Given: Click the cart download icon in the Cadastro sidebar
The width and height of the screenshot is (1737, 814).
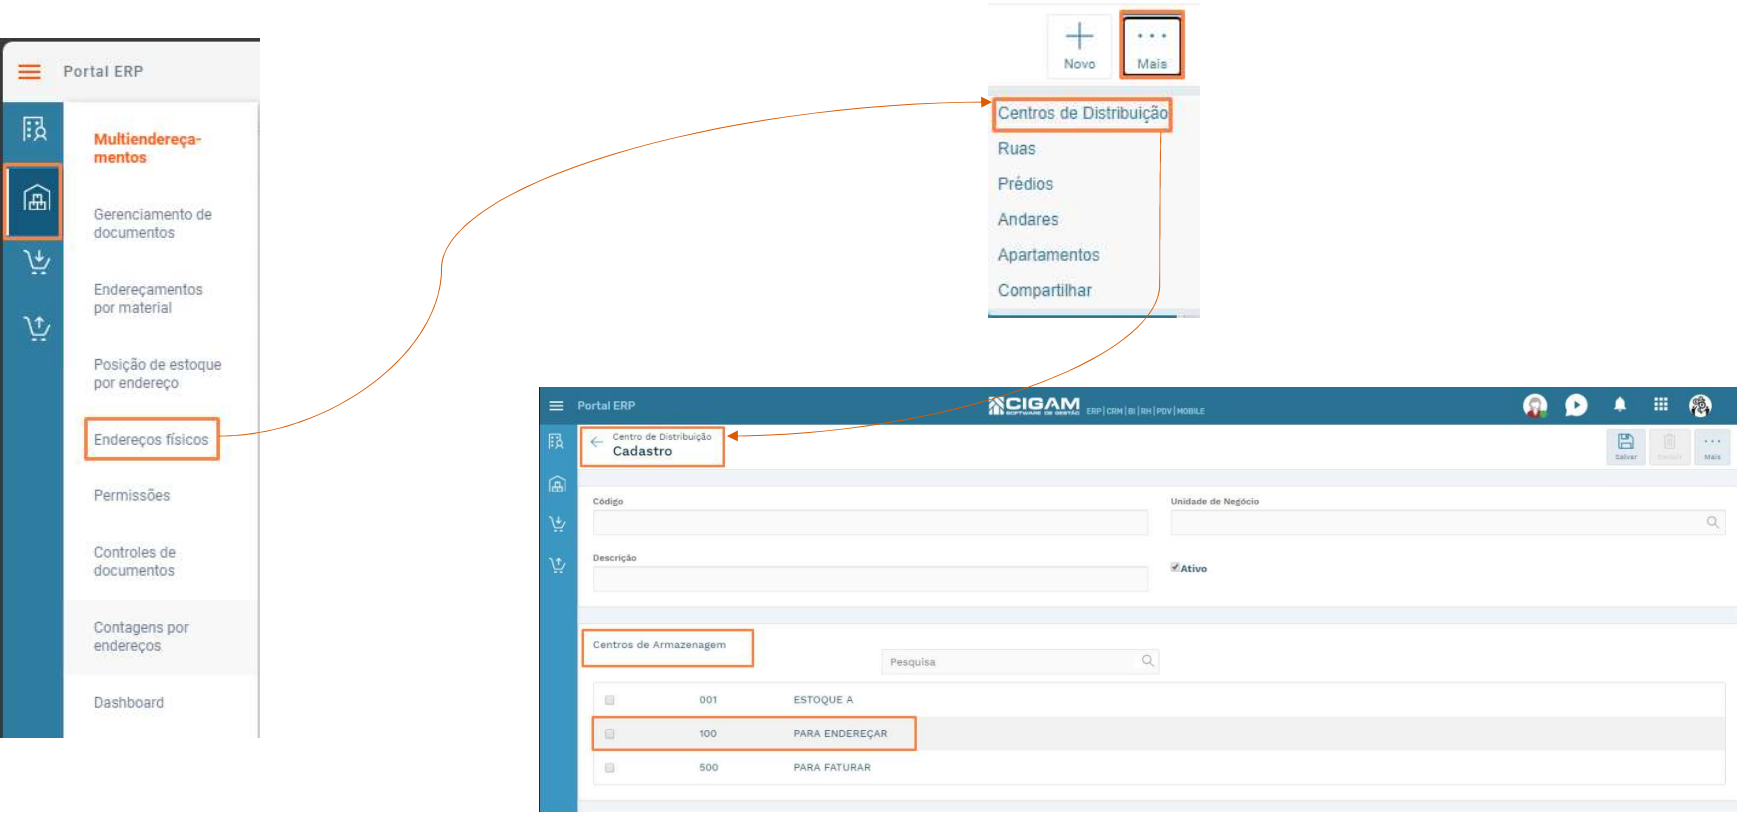Looking at the screenshot, I should (x=557, y=524).
